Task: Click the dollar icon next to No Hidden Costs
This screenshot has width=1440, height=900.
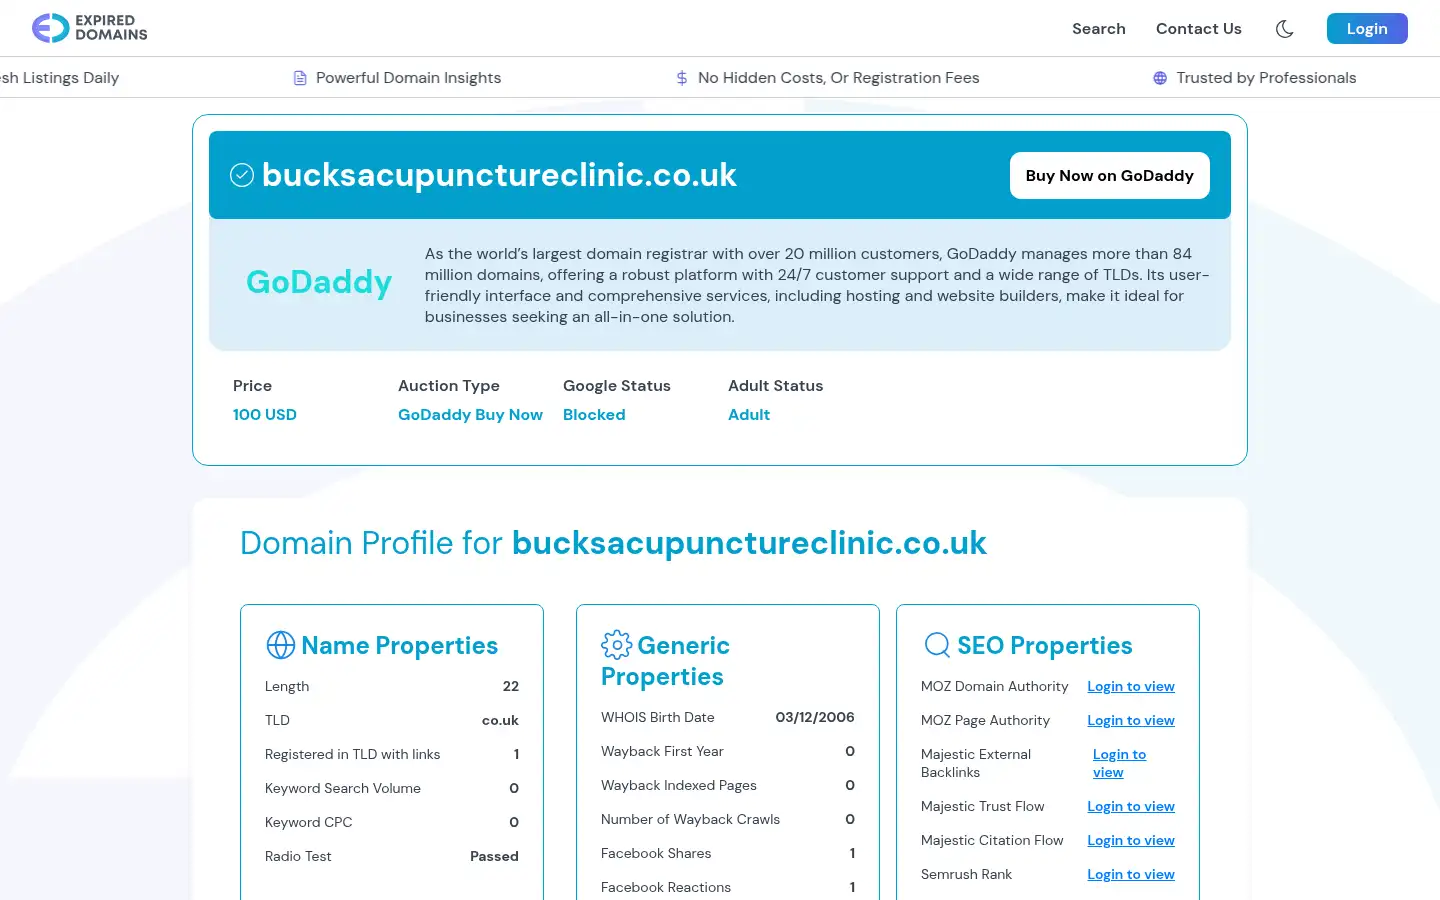Action: point(682,78)
